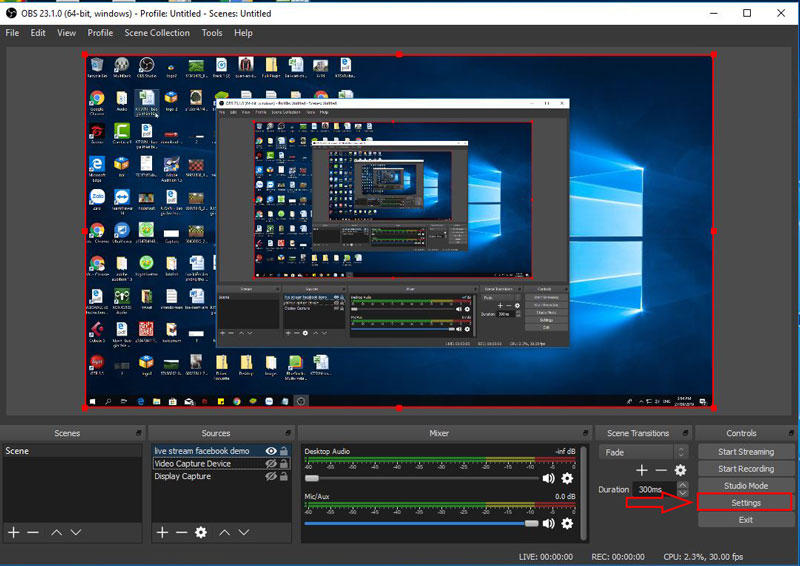Increase transition duration with the up arrow

point(683,485)
